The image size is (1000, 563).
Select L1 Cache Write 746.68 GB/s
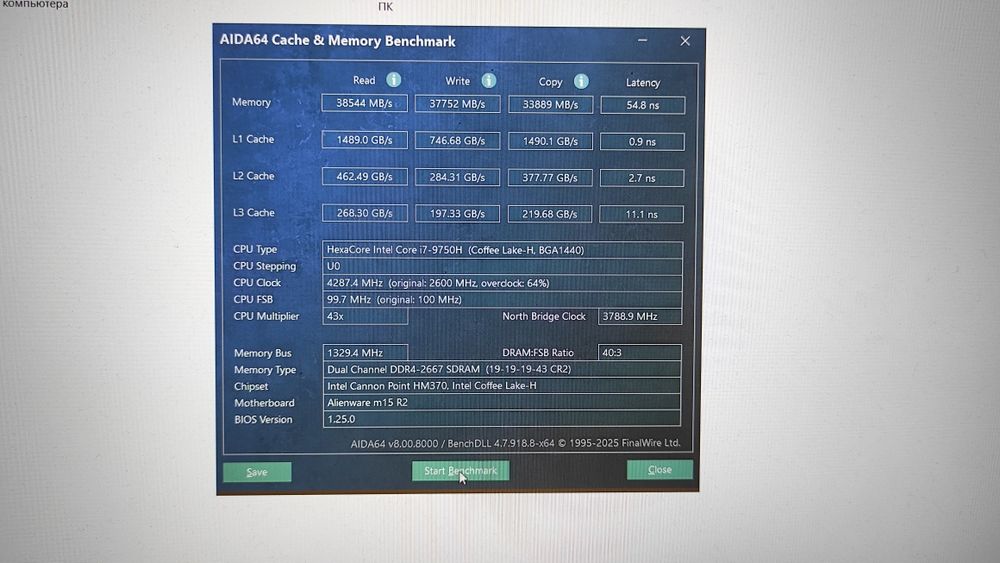pyautogui.click(x=457, y=140)
